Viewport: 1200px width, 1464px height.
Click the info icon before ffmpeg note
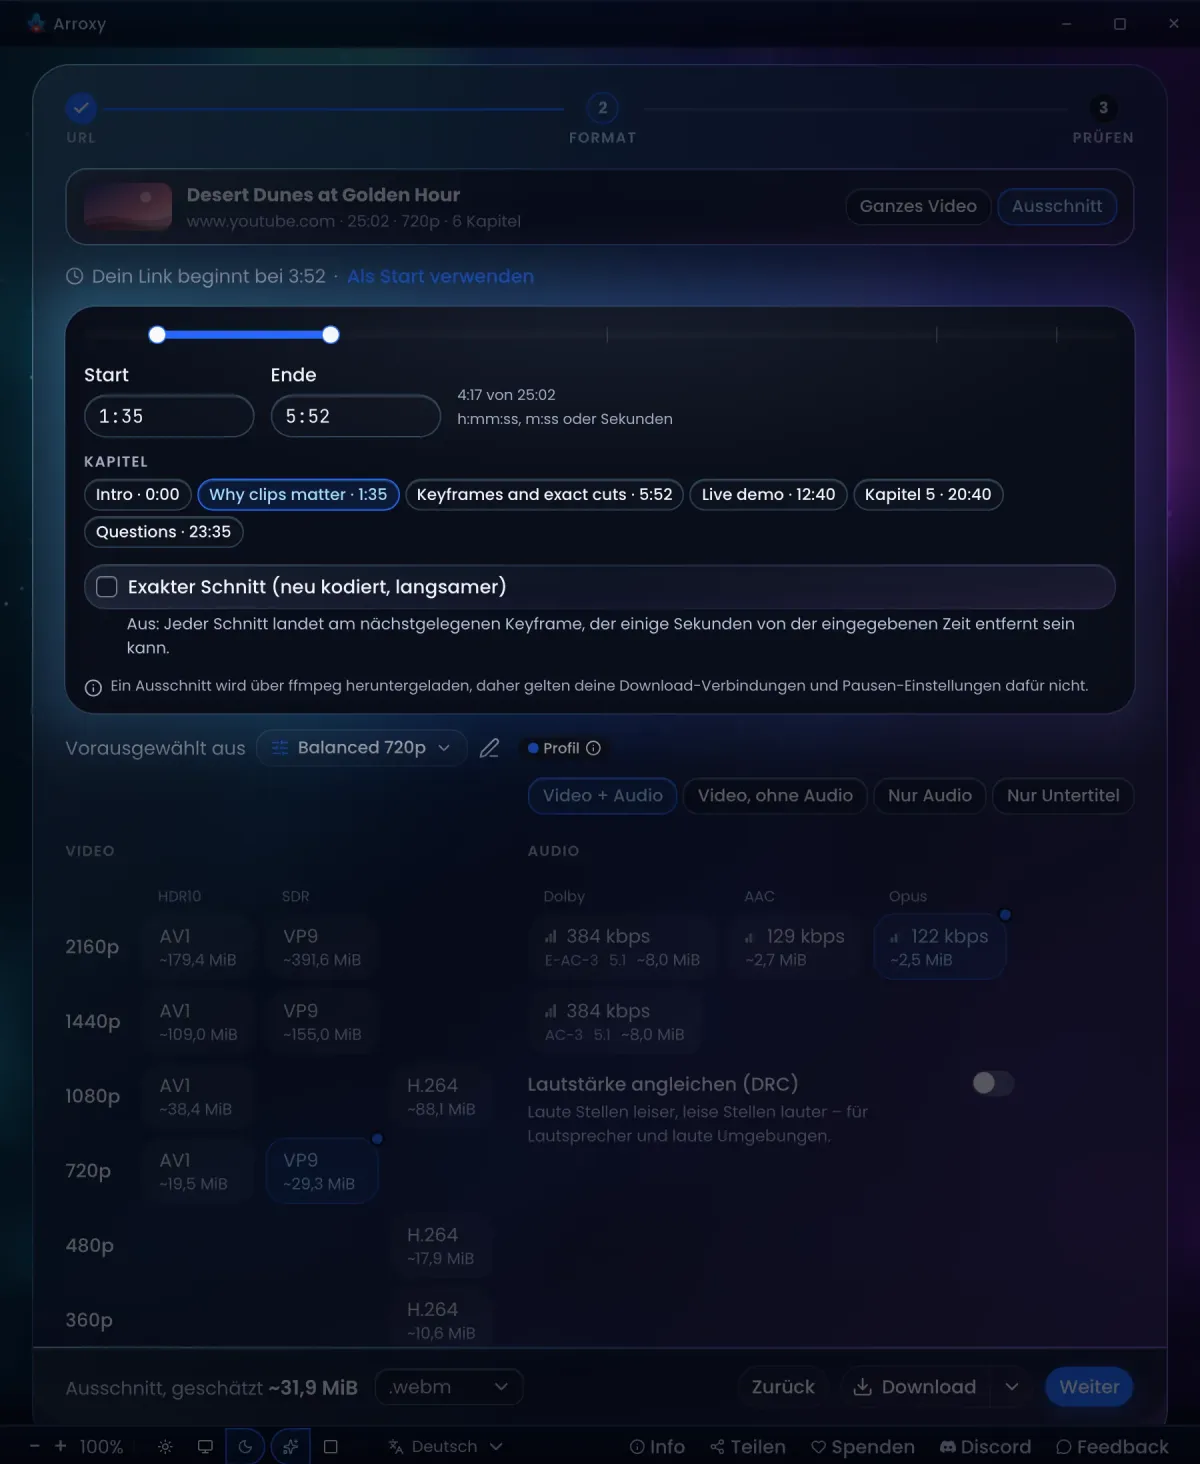point(93,687)
